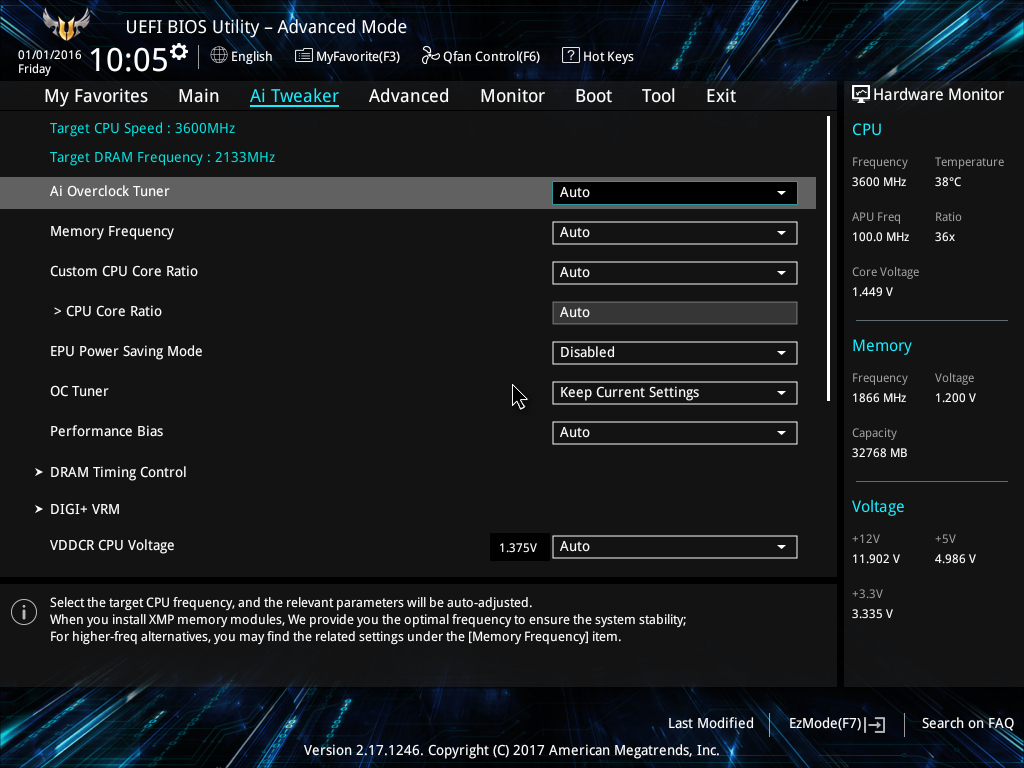Switch to the Main tab
The height and width of the screenshot is (768, 1024).
pos(199,96)
